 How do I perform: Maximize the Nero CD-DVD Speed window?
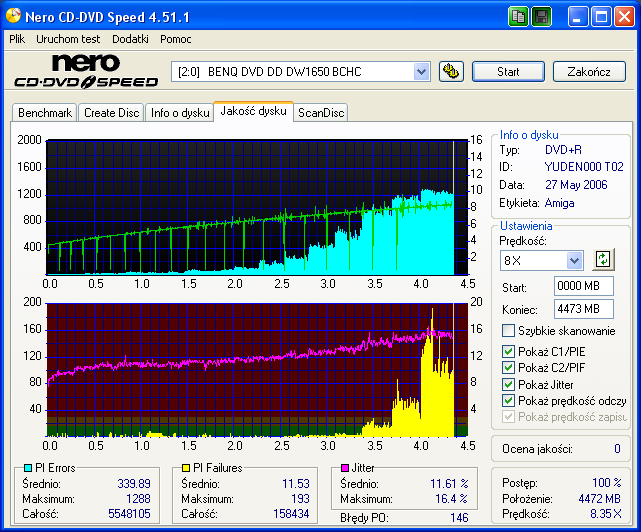[x=601, y=17]
